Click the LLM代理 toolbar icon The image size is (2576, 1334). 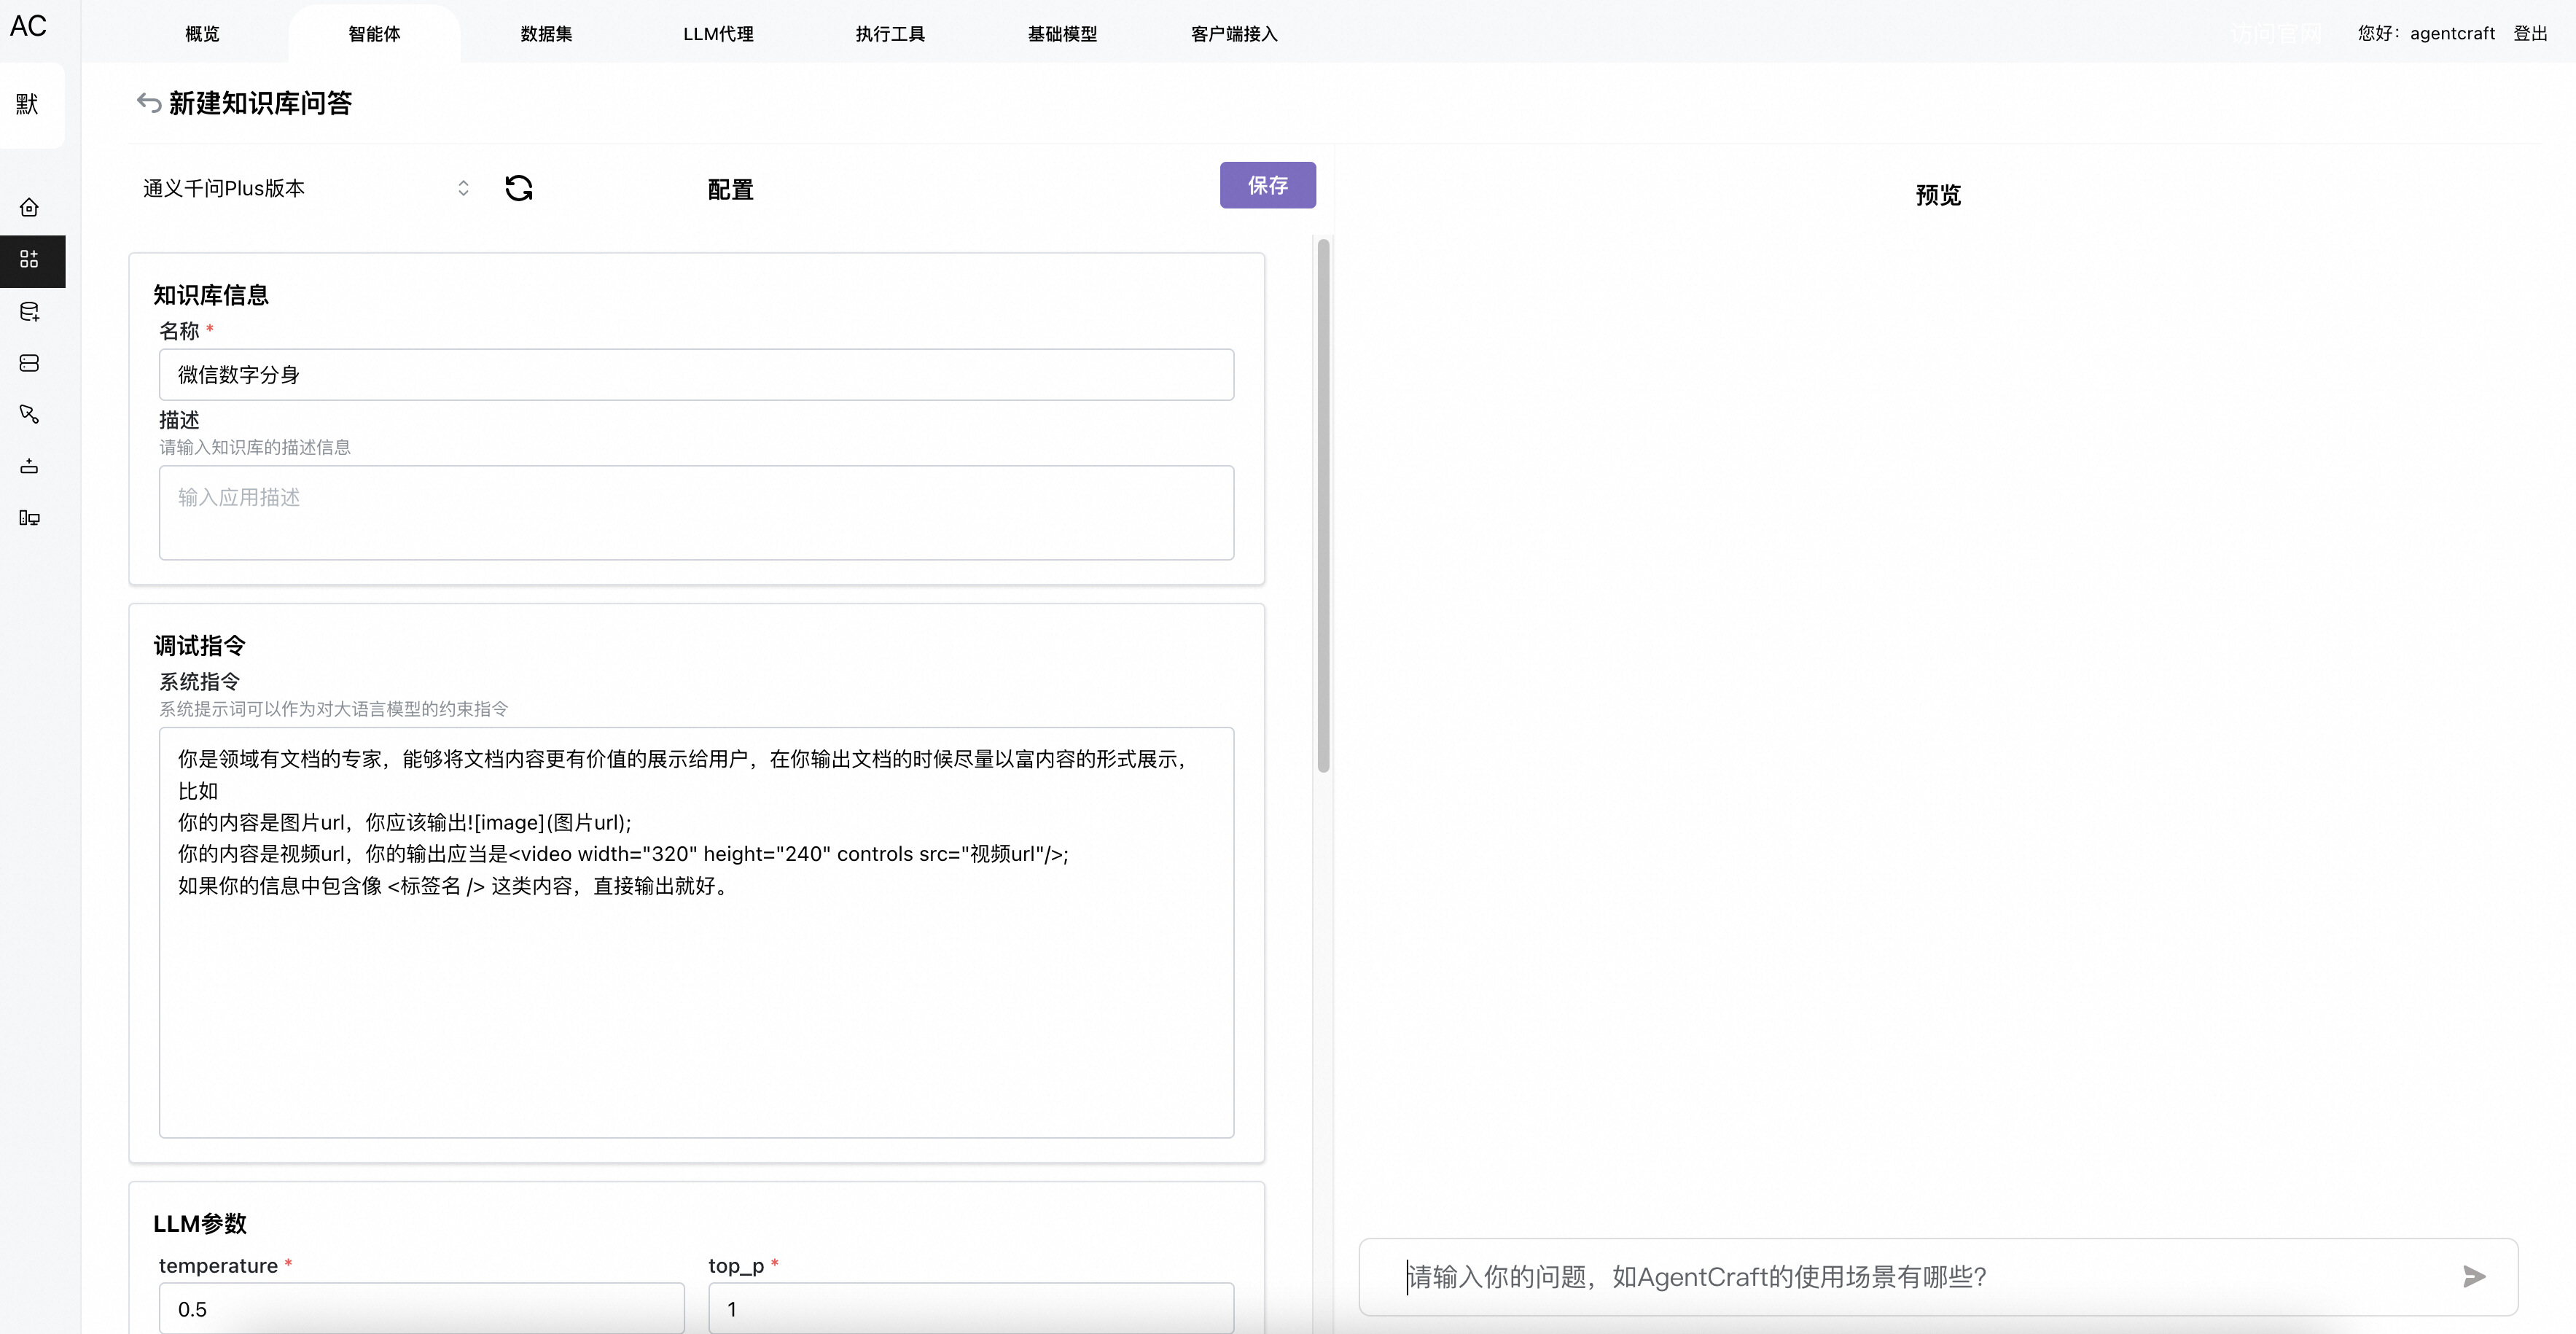click(717, 32)
